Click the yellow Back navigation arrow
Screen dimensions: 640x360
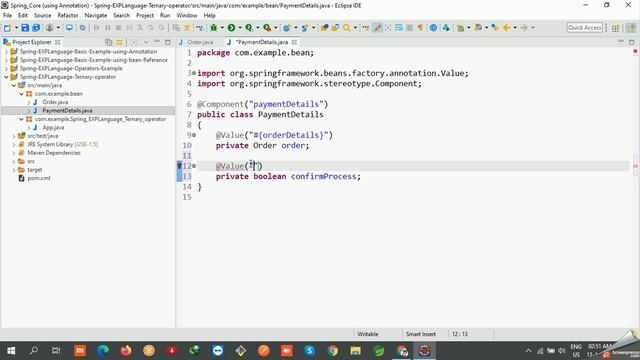click(507, 28)
